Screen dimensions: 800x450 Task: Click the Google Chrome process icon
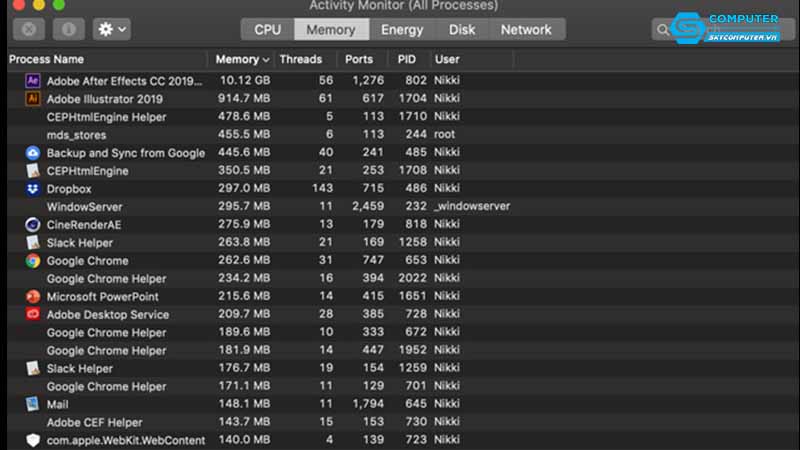[32, 261]
